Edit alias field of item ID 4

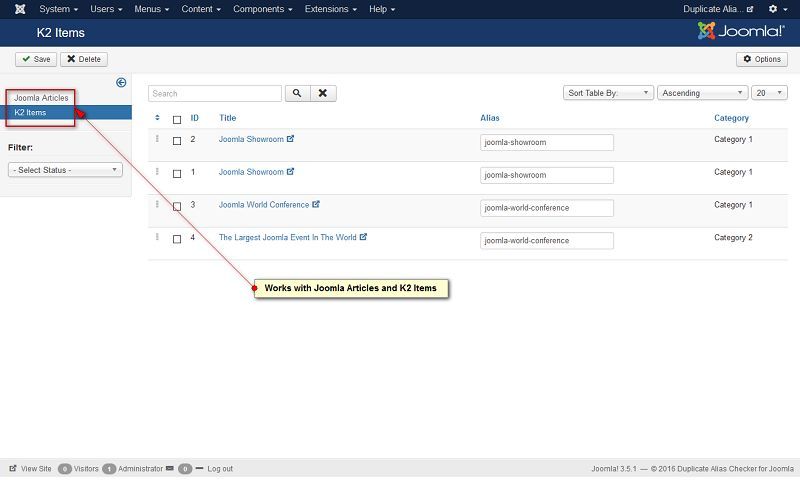[546, 240]
